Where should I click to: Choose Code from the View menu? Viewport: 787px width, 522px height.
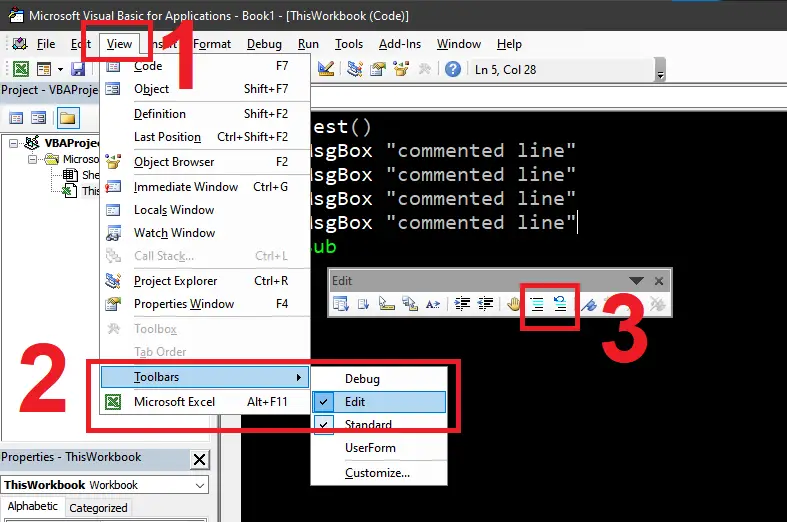pyautogui.click(x=206, y=66)
